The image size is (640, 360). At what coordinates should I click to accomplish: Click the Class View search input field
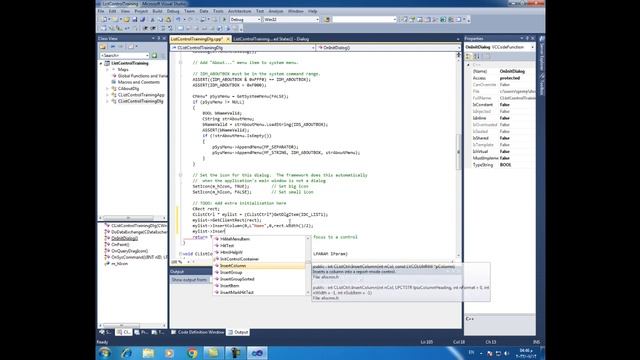coord(122,56)
